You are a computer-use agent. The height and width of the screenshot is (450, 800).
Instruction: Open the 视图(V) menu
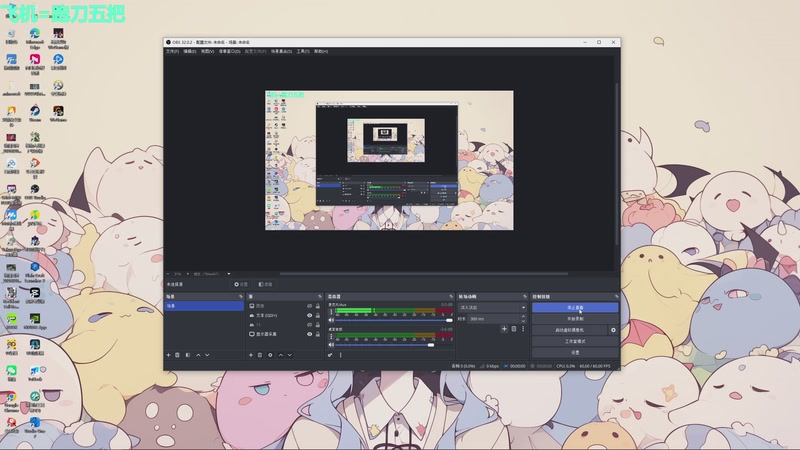coord(207,52)
